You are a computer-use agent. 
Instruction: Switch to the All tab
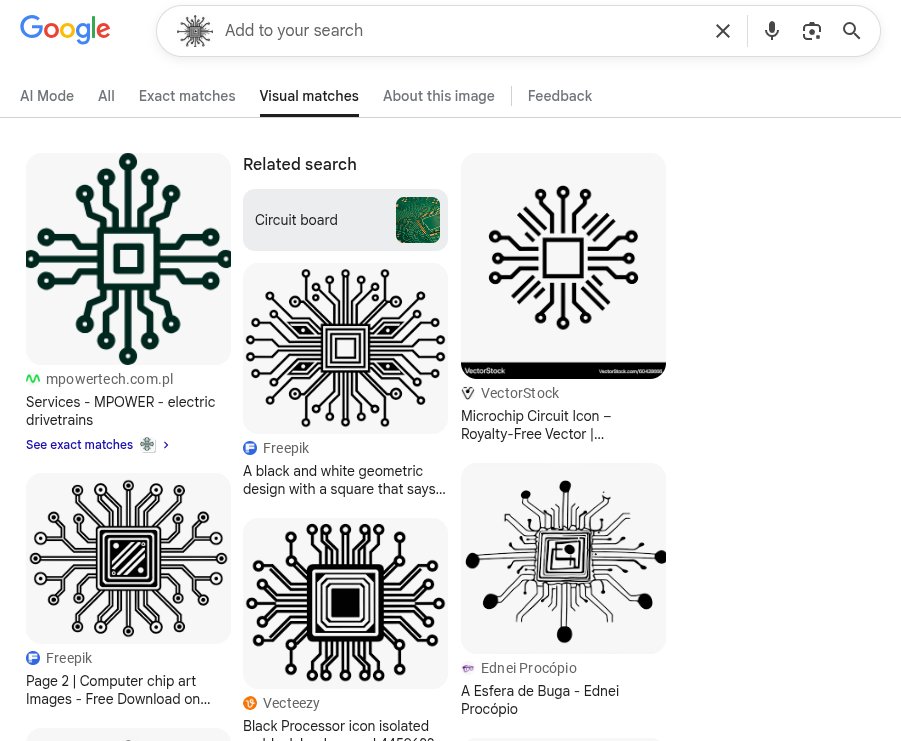click(x=106, y=96)
